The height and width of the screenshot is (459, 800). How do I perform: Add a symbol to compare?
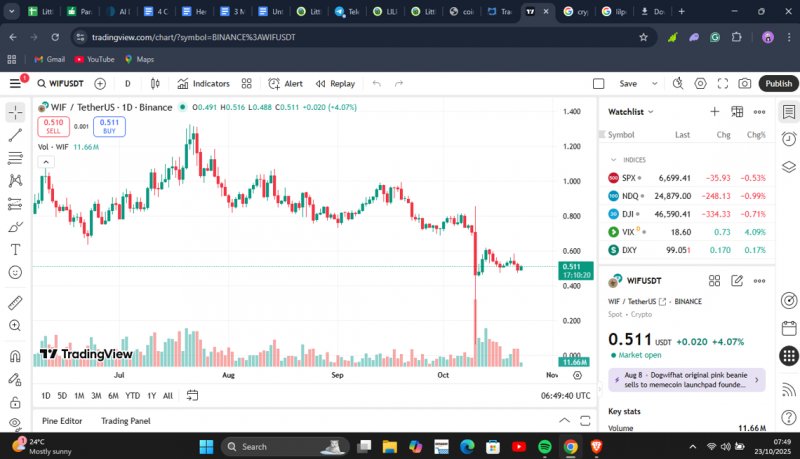click(100, 84)
